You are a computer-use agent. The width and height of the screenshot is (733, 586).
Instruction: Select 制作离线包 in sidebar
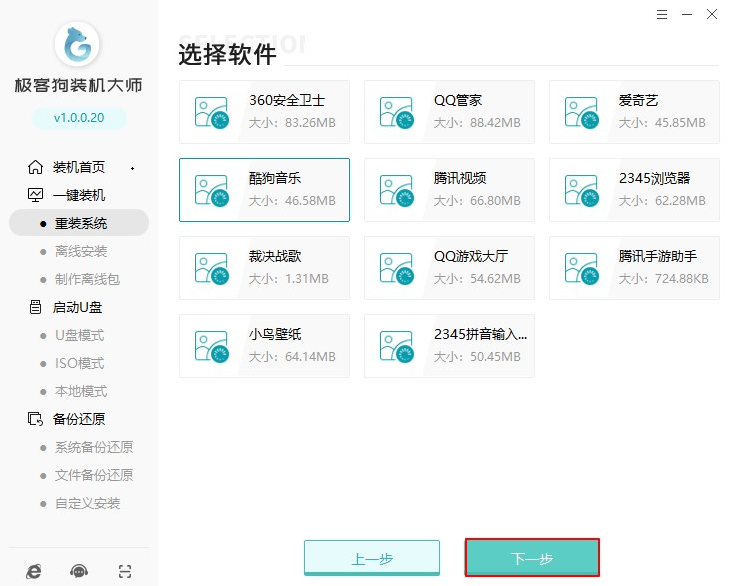[x=87, y=279]
